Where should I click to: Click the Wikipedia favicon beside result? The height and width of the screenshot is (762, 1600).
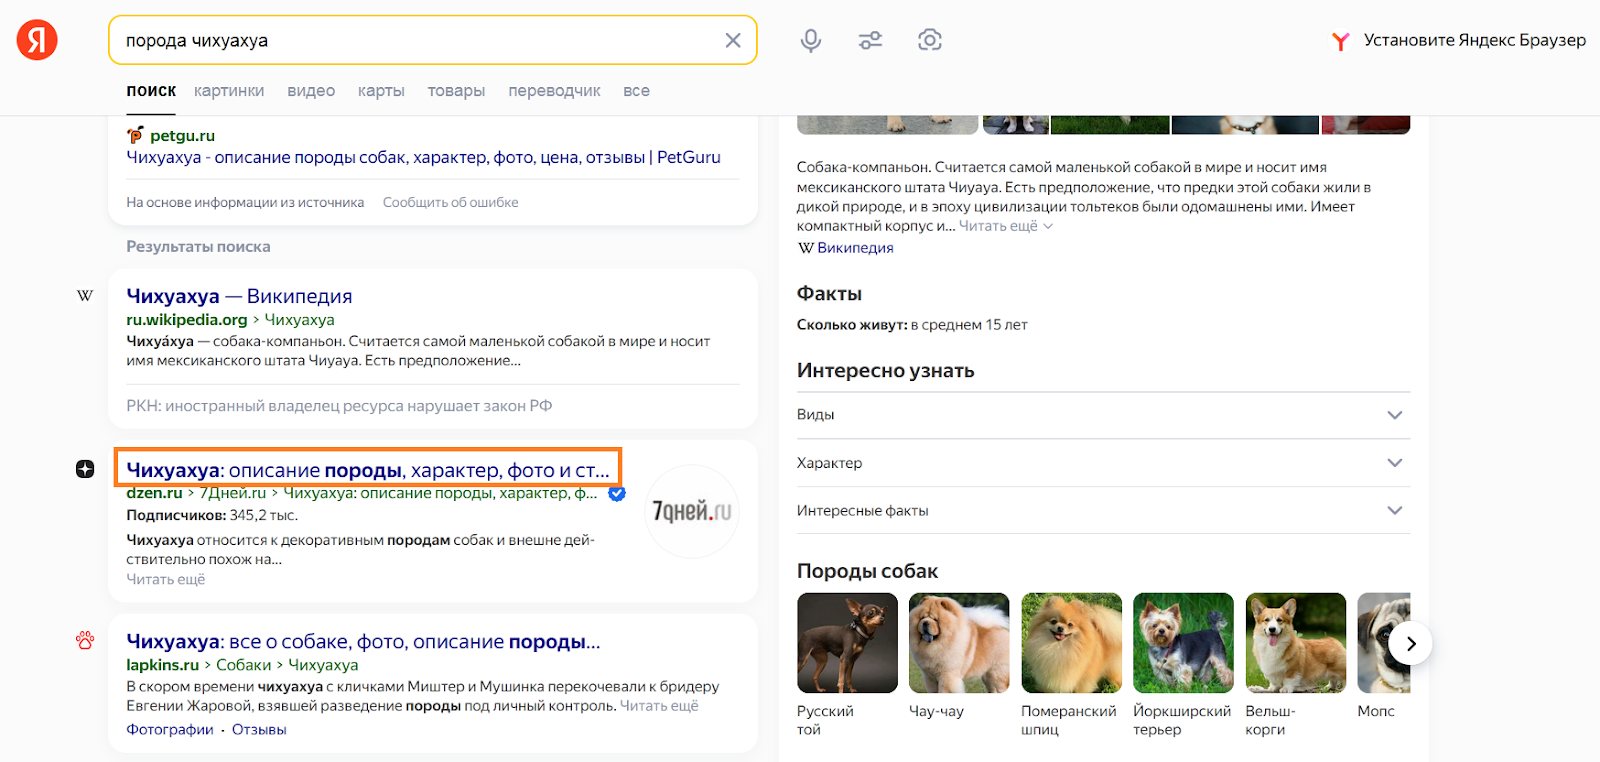coord(85,296)
